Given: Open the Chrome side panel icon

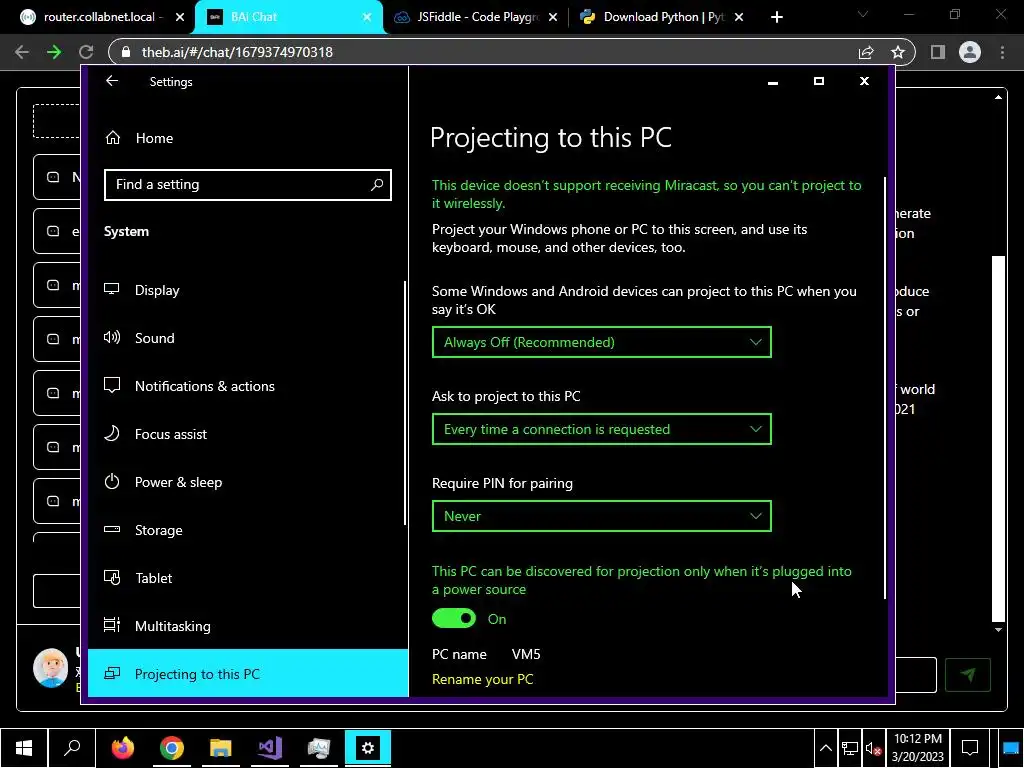Looking at the screenshot, I should point(938,52).
